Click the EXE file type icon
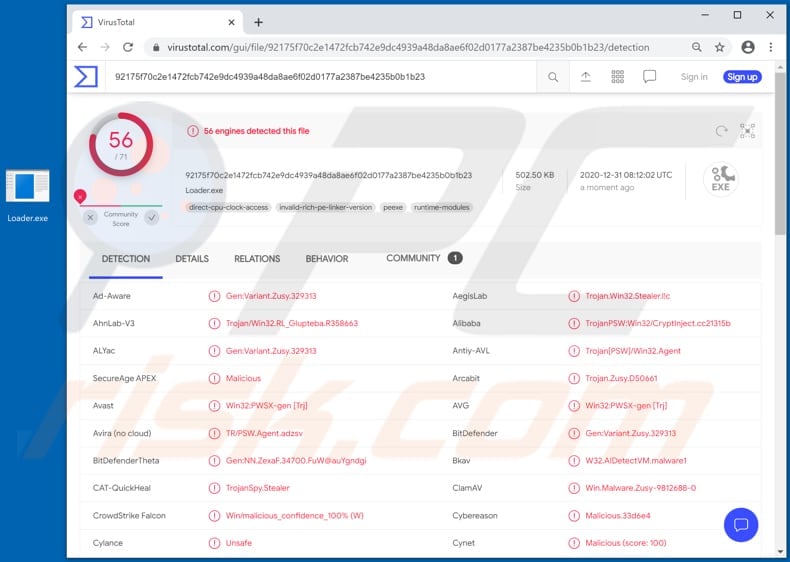 [720, 179]
